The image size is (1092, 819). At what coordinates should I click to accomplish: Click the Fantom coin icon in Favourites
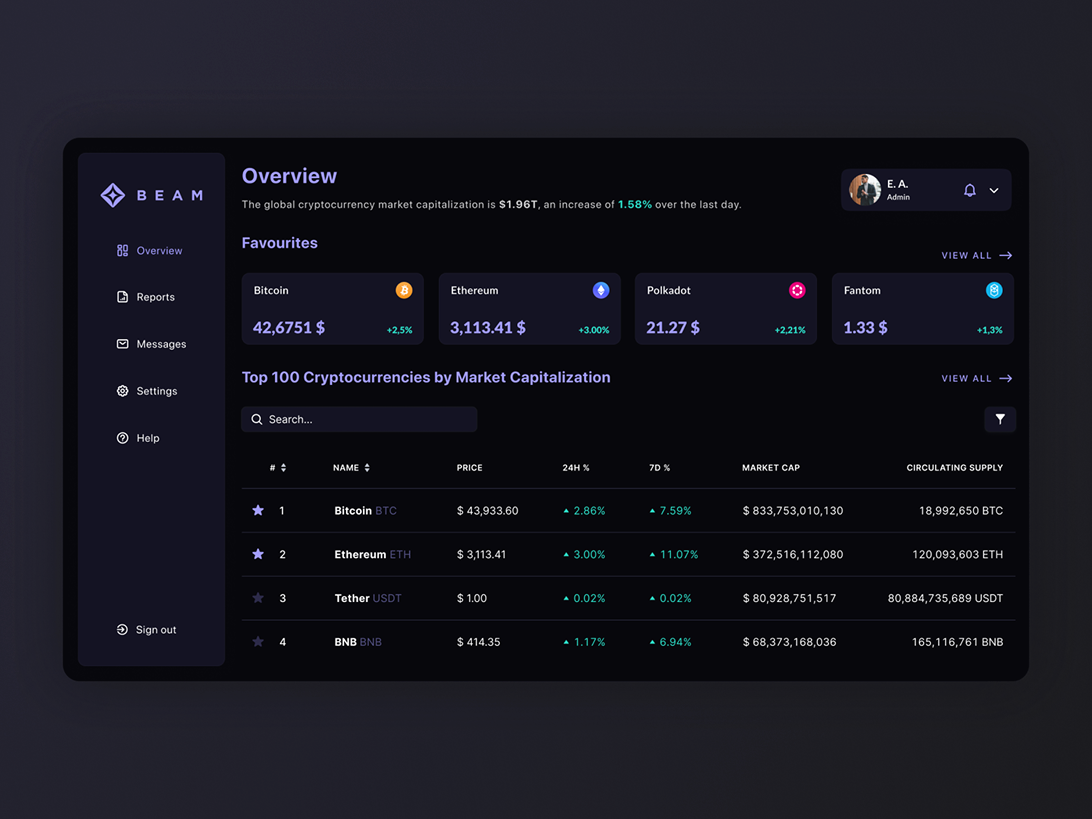(x=994, y=290)
